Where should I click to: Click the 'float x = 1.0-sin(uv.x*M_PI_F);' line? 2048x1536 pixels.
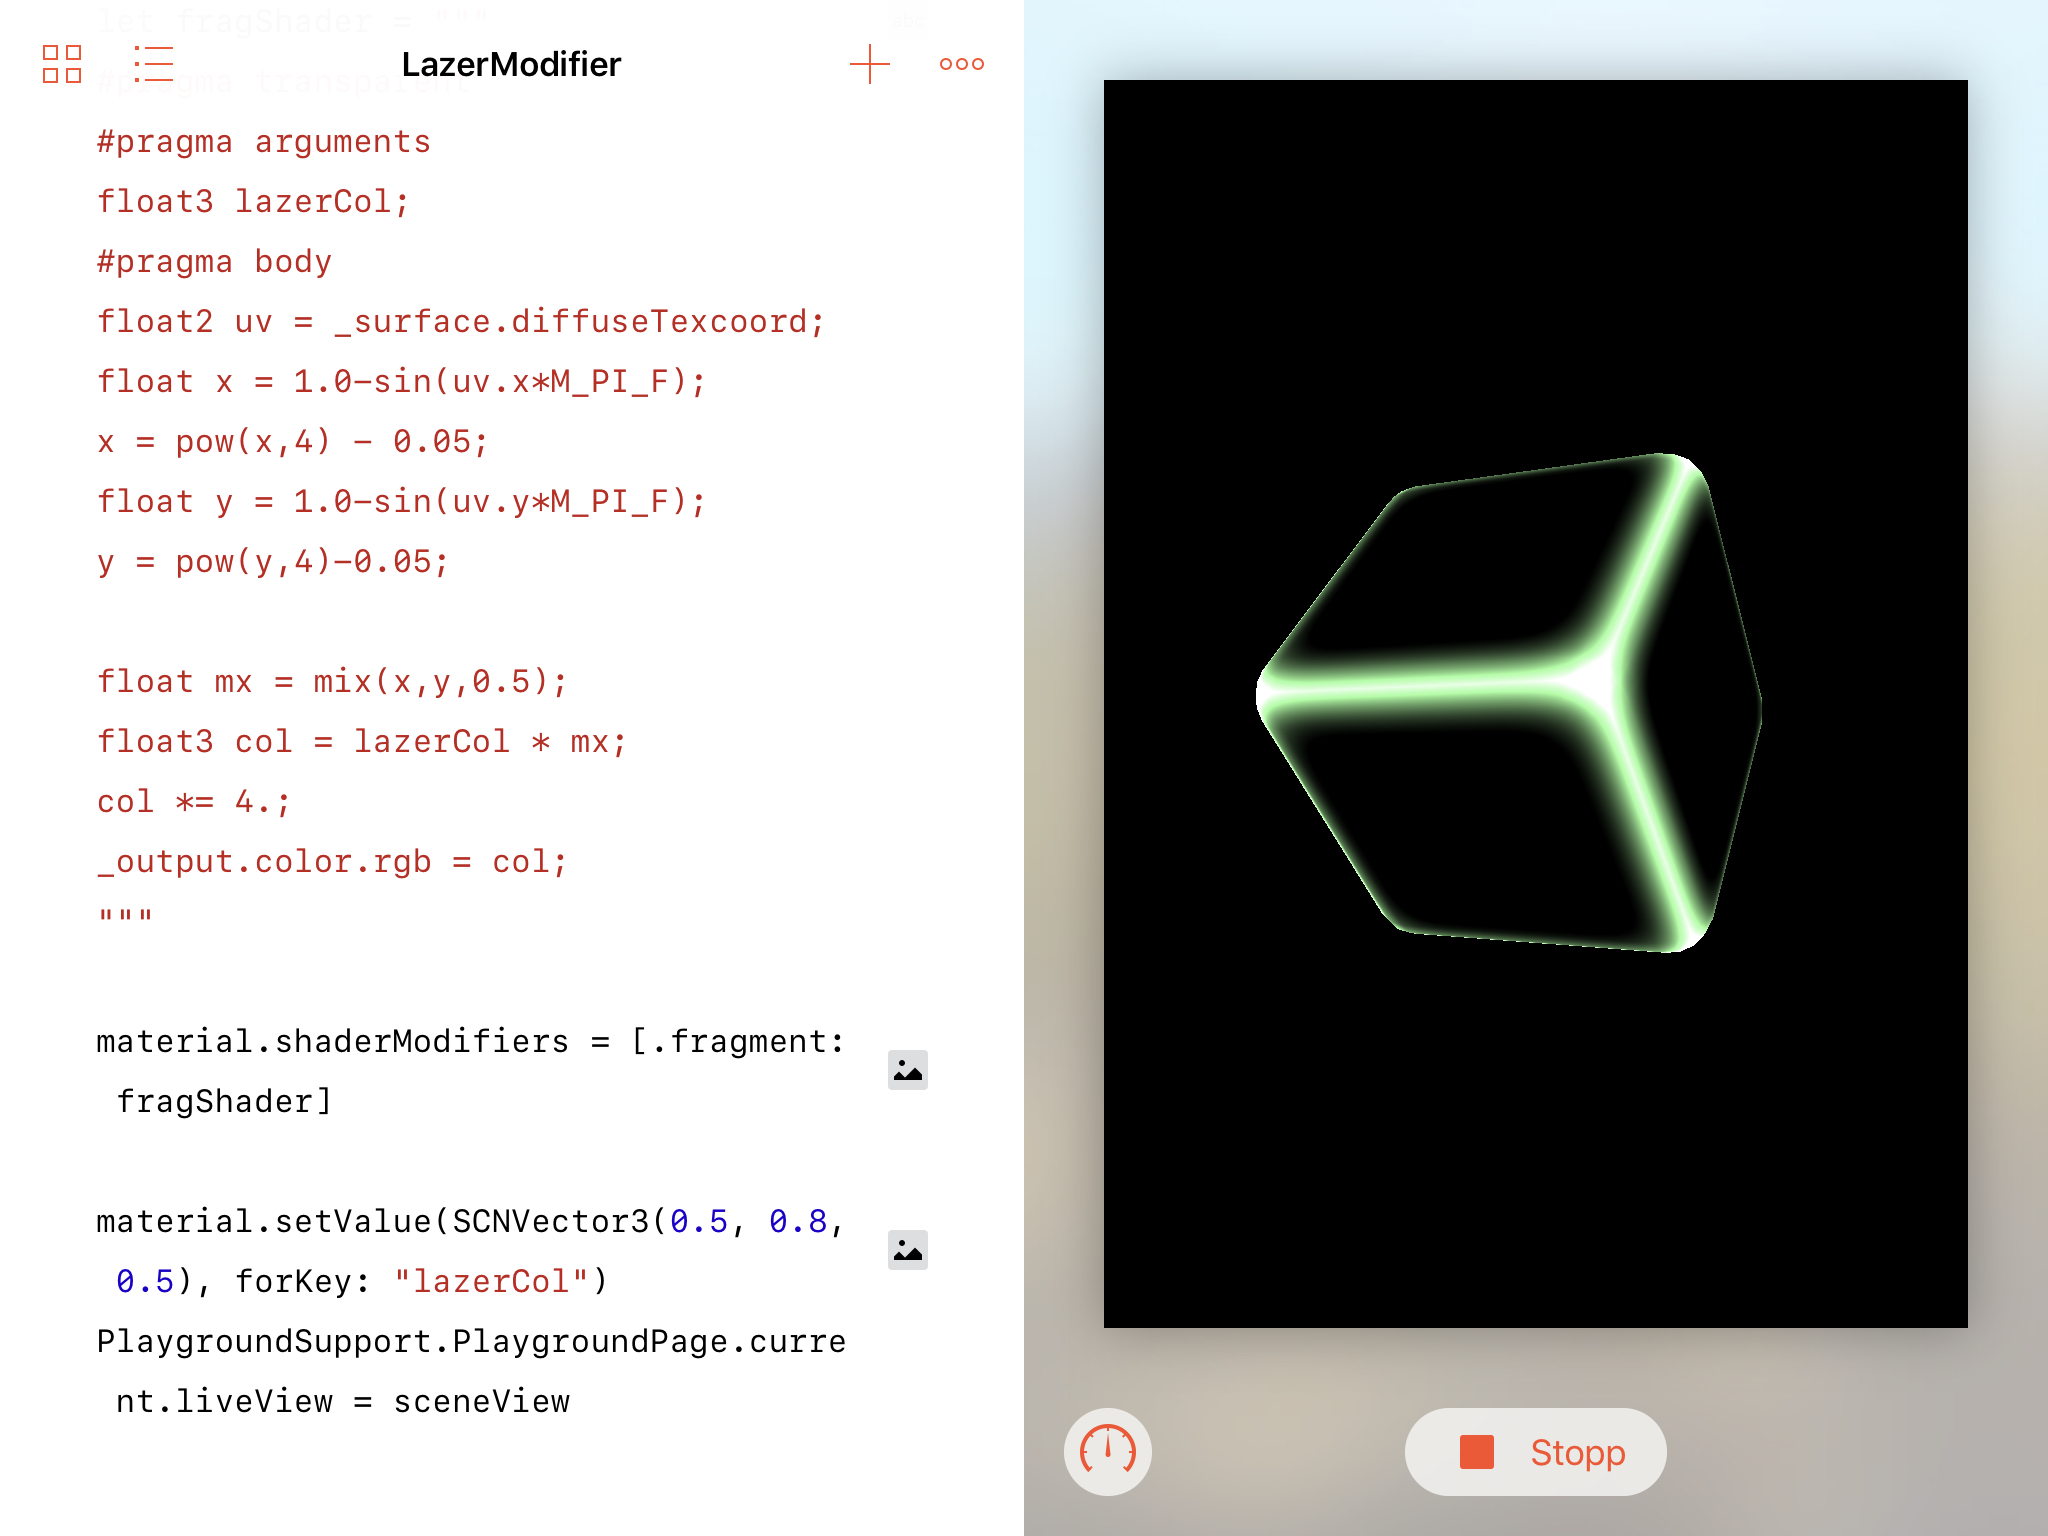click(x=402, y=382)
